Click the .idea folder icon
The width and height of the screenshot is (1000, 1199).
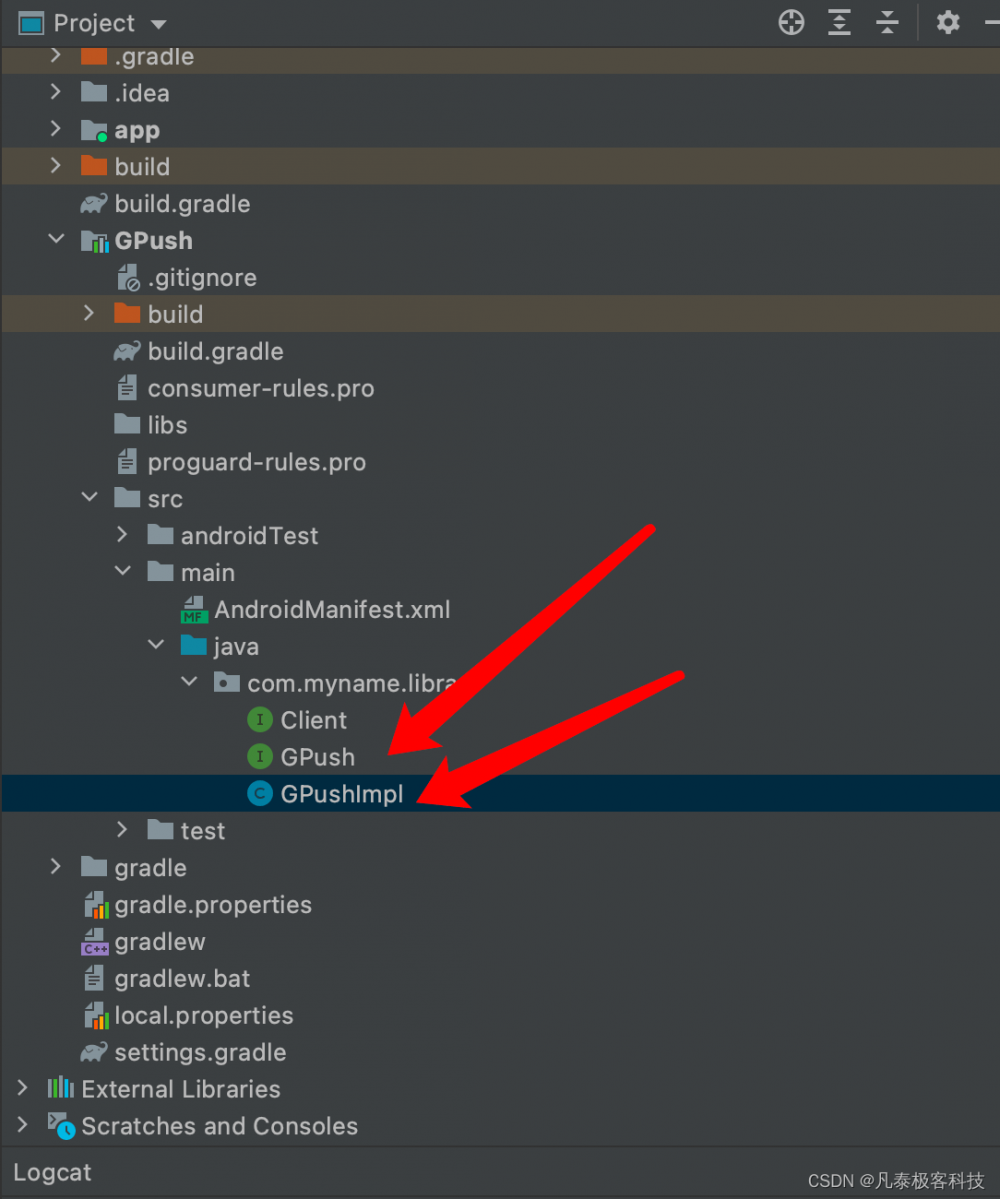(94, 92)
